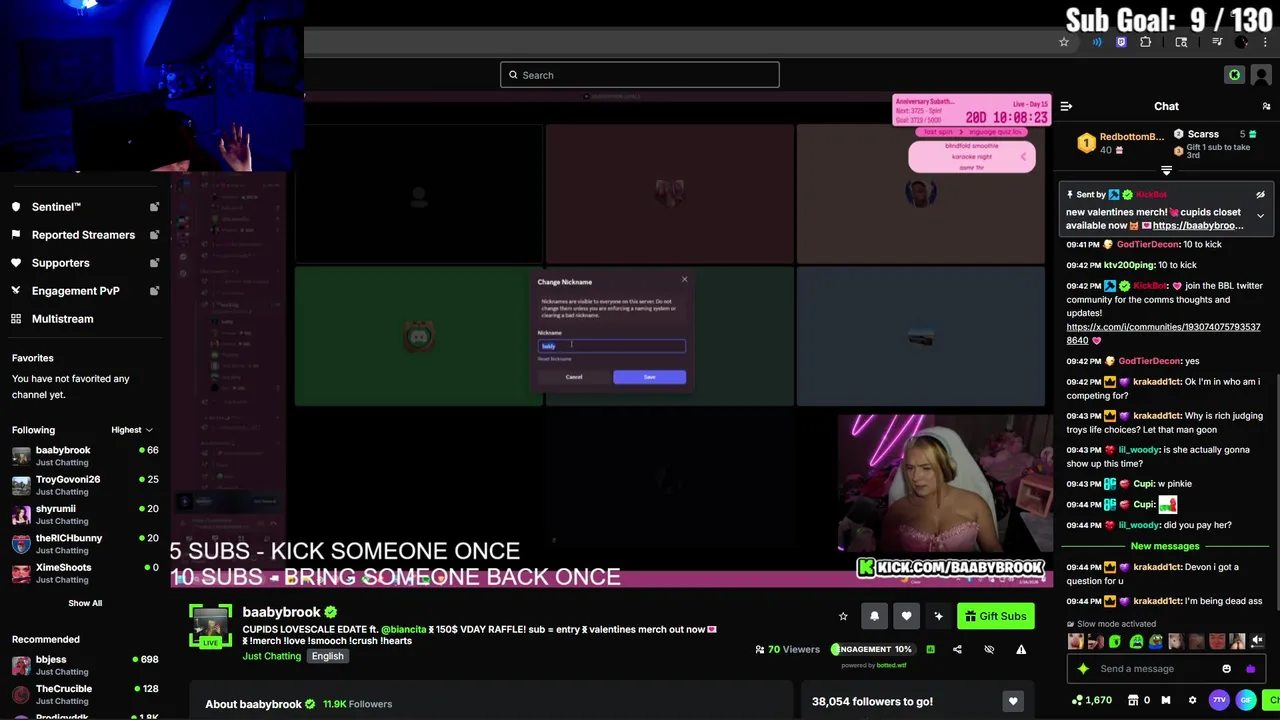Click the Nickname field in the dialog
This screenshot has height=720, width=1280.
coord(612,346)
